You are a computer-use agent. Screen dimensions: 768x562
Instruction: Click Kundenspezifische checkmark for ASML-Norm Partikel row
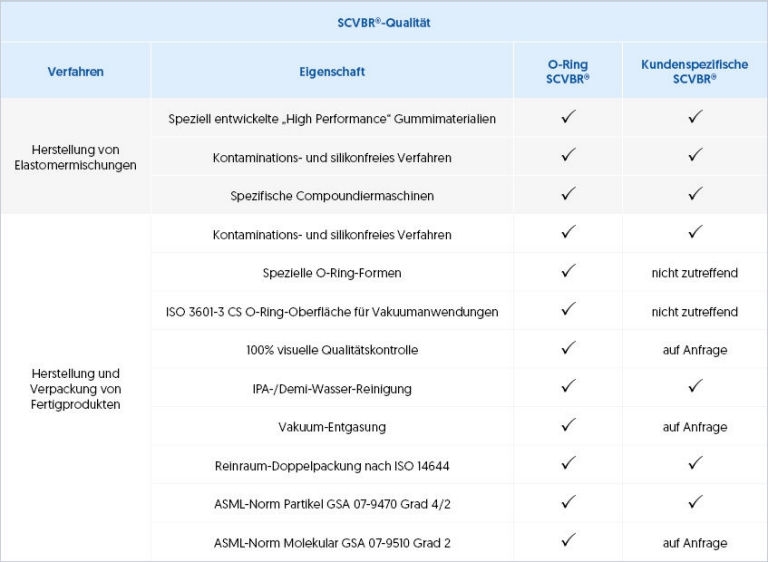click(x=695, y=502)
